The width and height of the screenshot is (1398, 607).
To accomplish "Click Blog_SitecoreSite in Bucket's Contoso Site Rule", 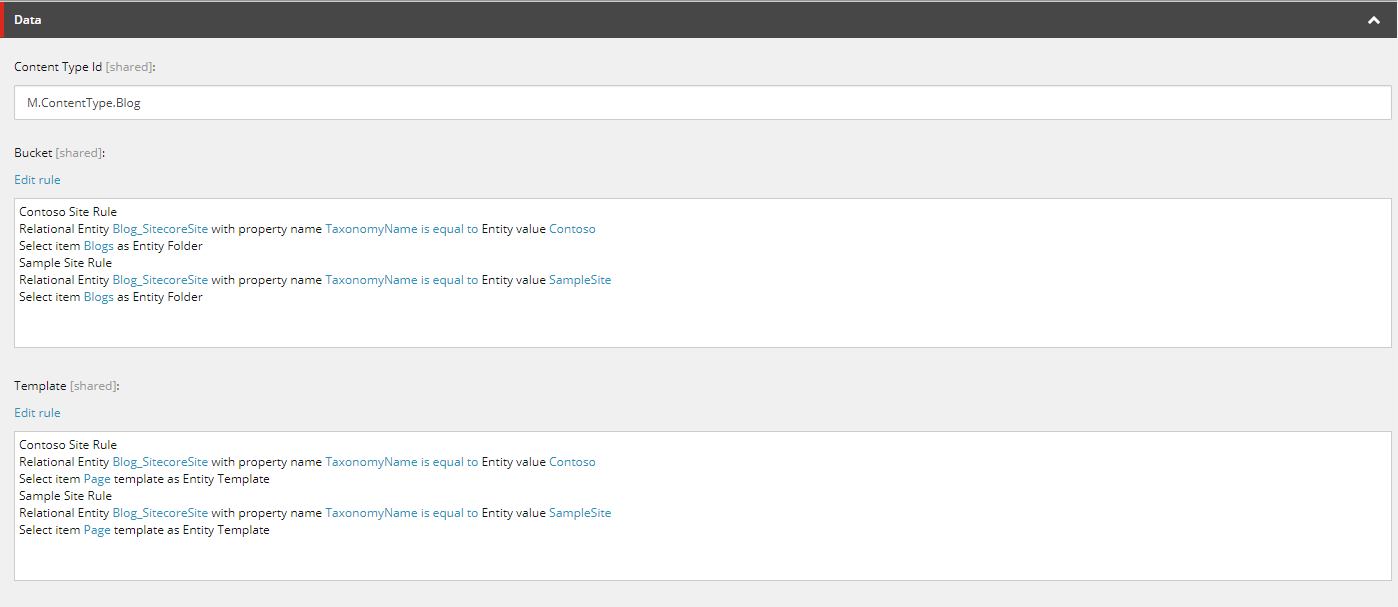I will point(160,229).
